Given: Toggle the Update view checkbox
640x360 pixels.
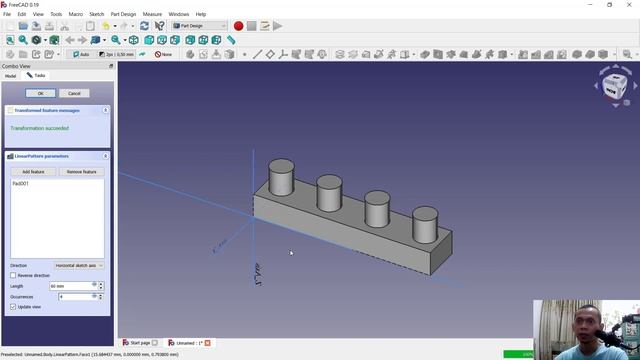Looking at the screenshot, I should (x=13, y=307).
